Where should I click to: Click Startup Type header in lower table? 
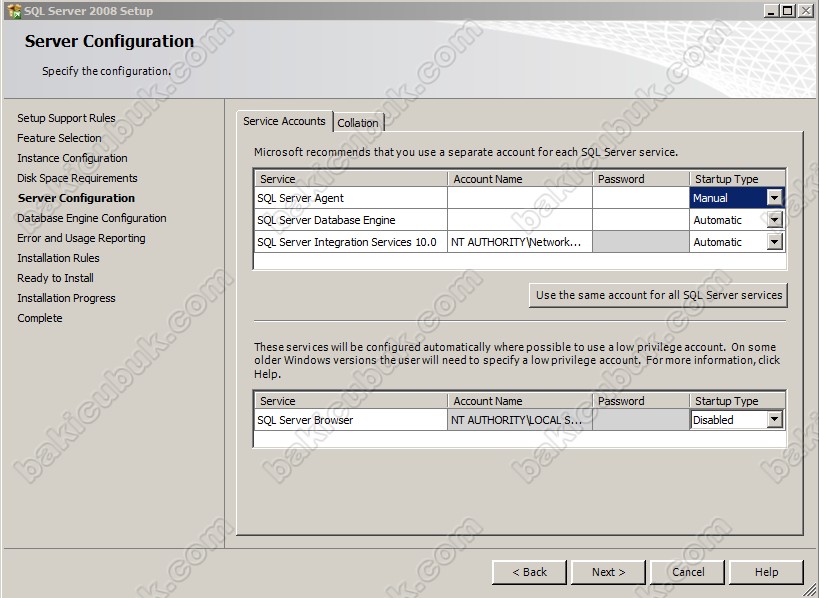[x=737, y=401]
